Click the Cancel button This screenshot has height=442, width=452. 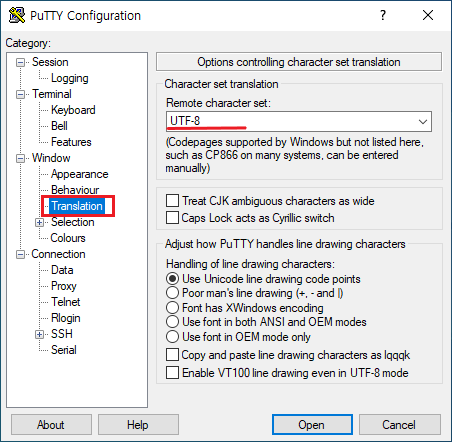tap(399, 425)
